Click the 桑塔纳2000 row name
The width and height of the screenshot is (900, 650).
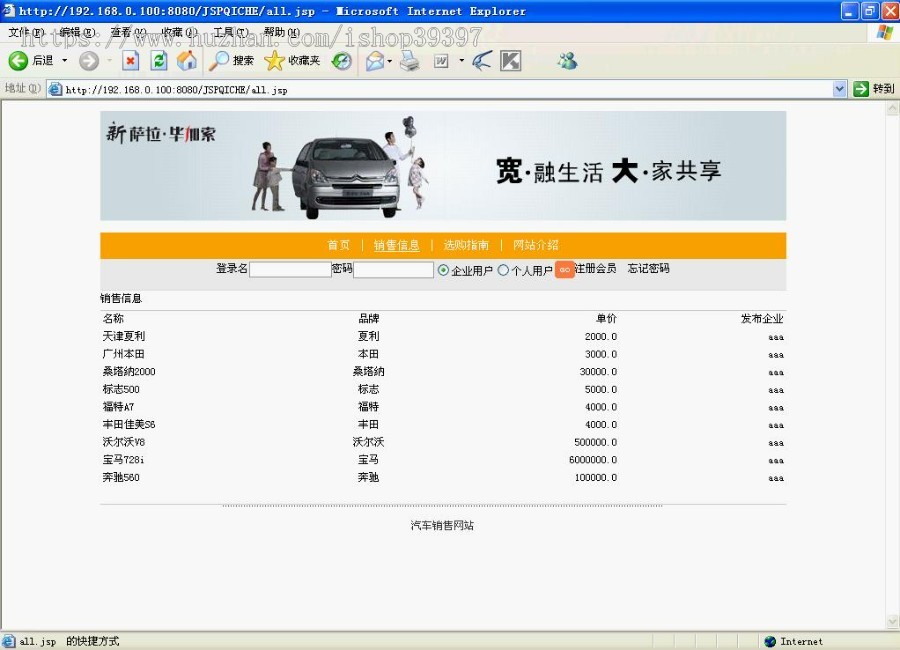tap(129, 372)
